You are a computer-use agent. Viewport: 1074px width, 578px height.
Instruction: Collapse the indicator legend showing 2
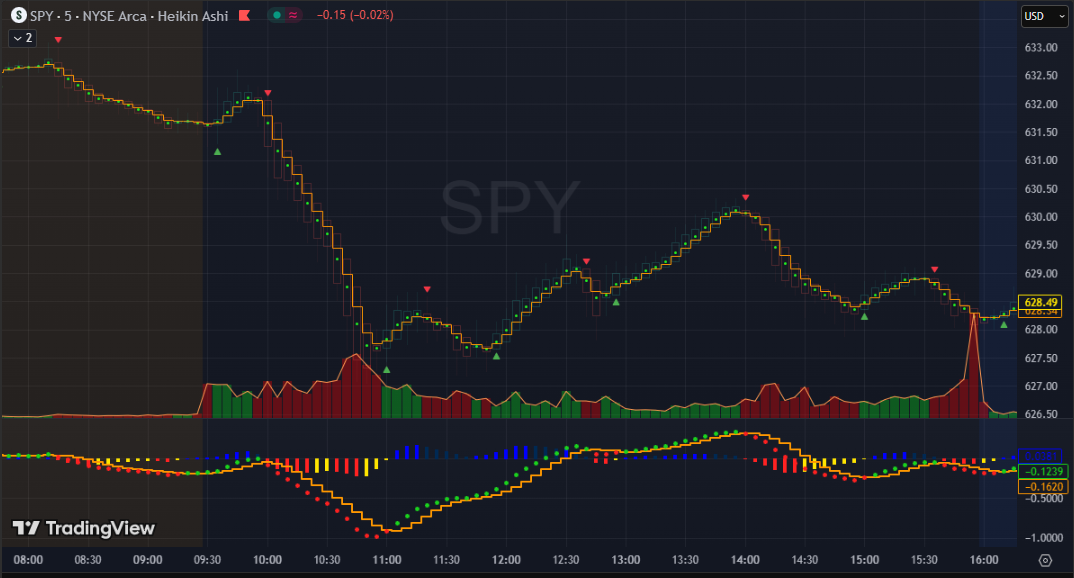[x=22, y=38]
